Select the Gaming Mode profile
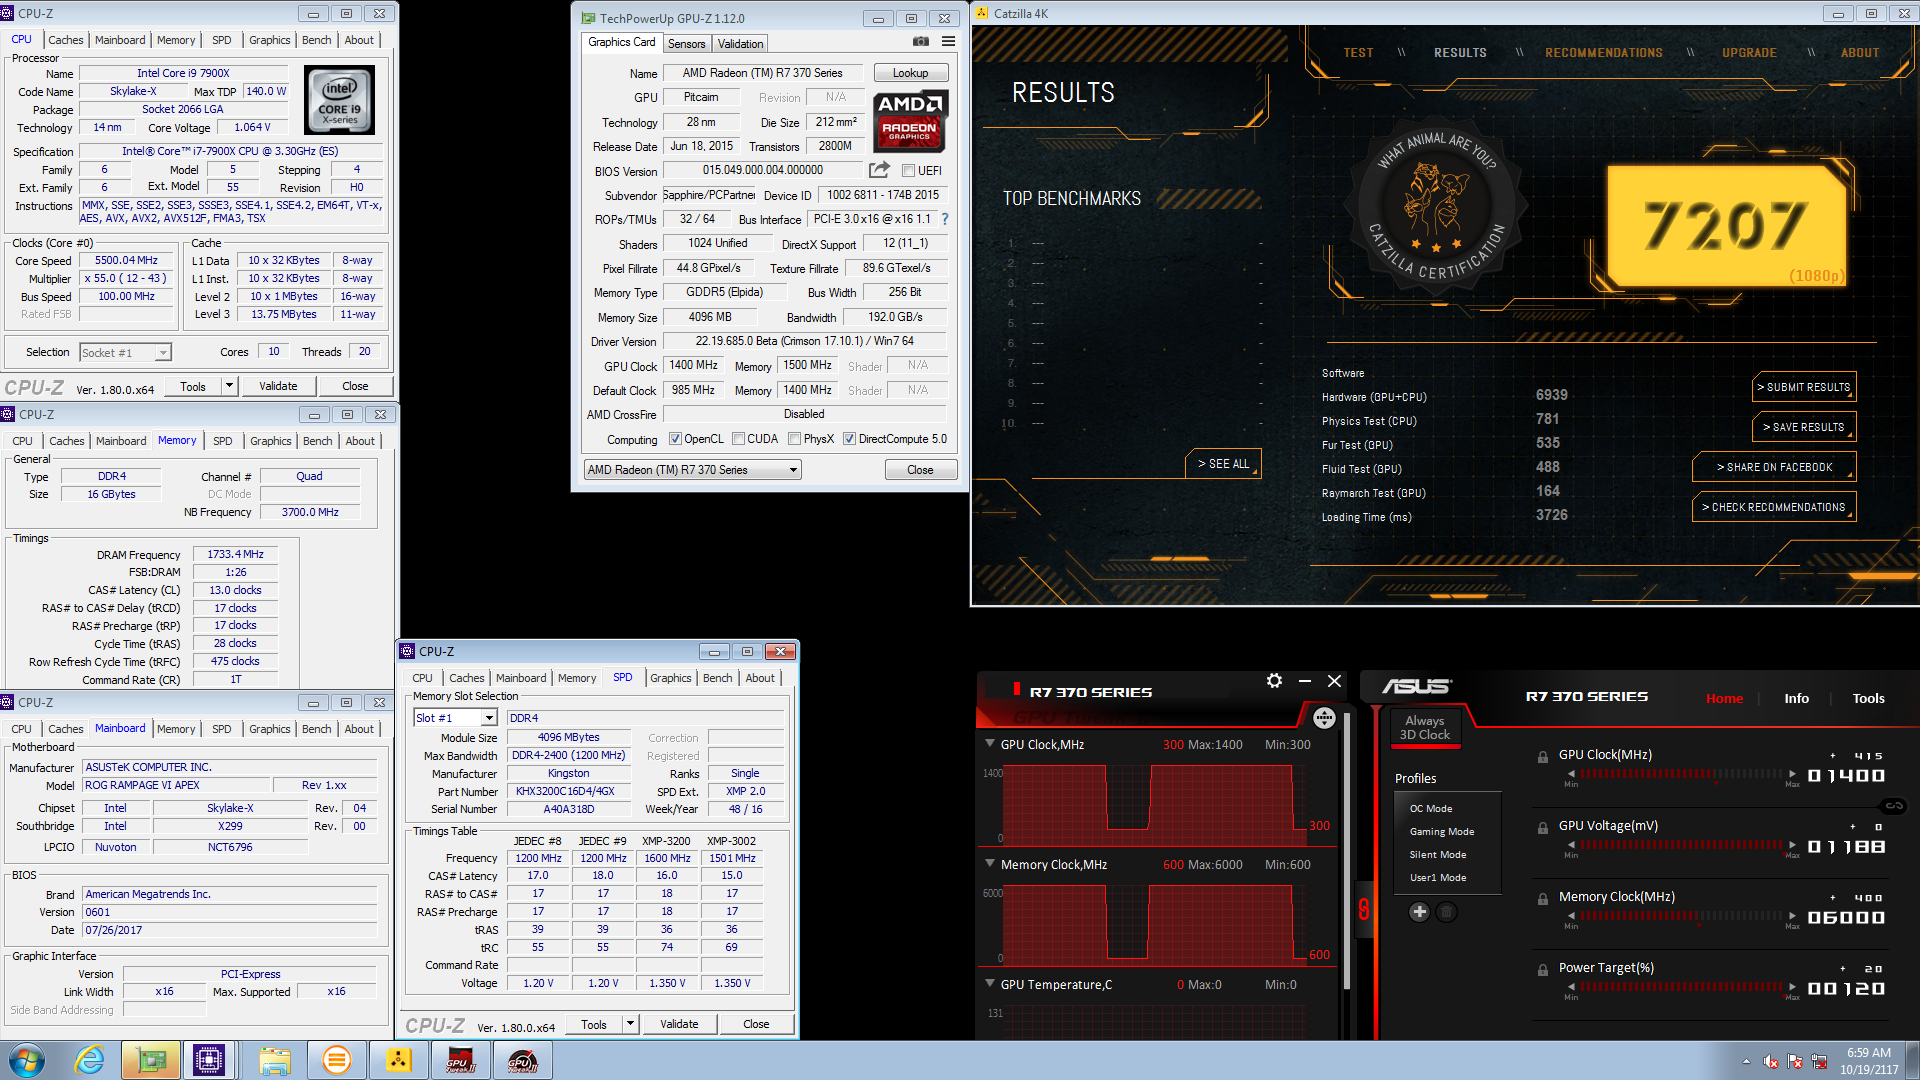 [x=1442, y=831]
